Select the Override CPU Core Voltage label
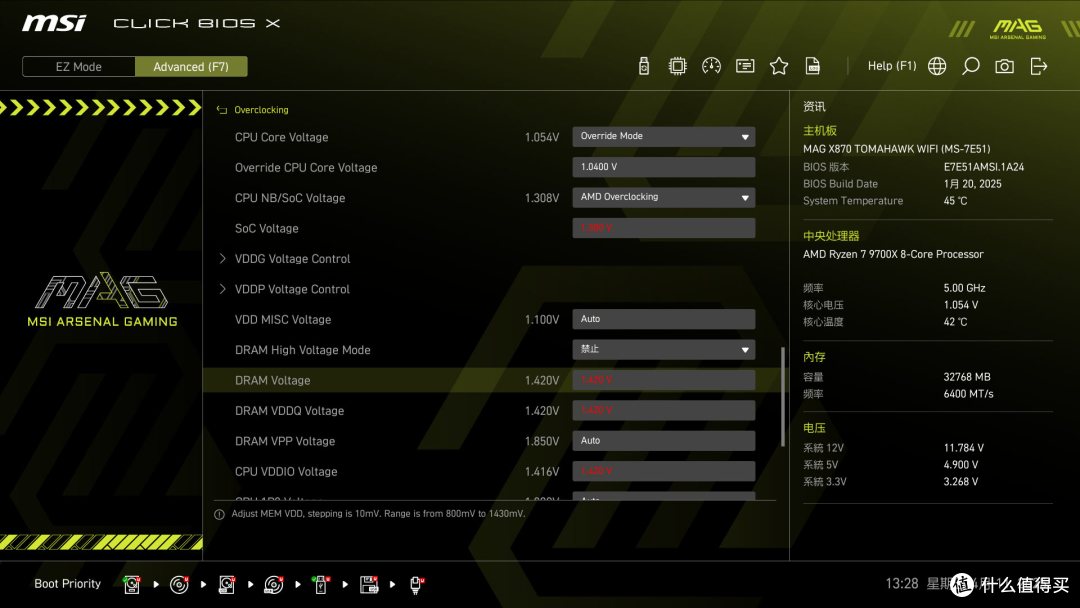This screenshot has height=608, width=1080. click(x=306, y=167)
